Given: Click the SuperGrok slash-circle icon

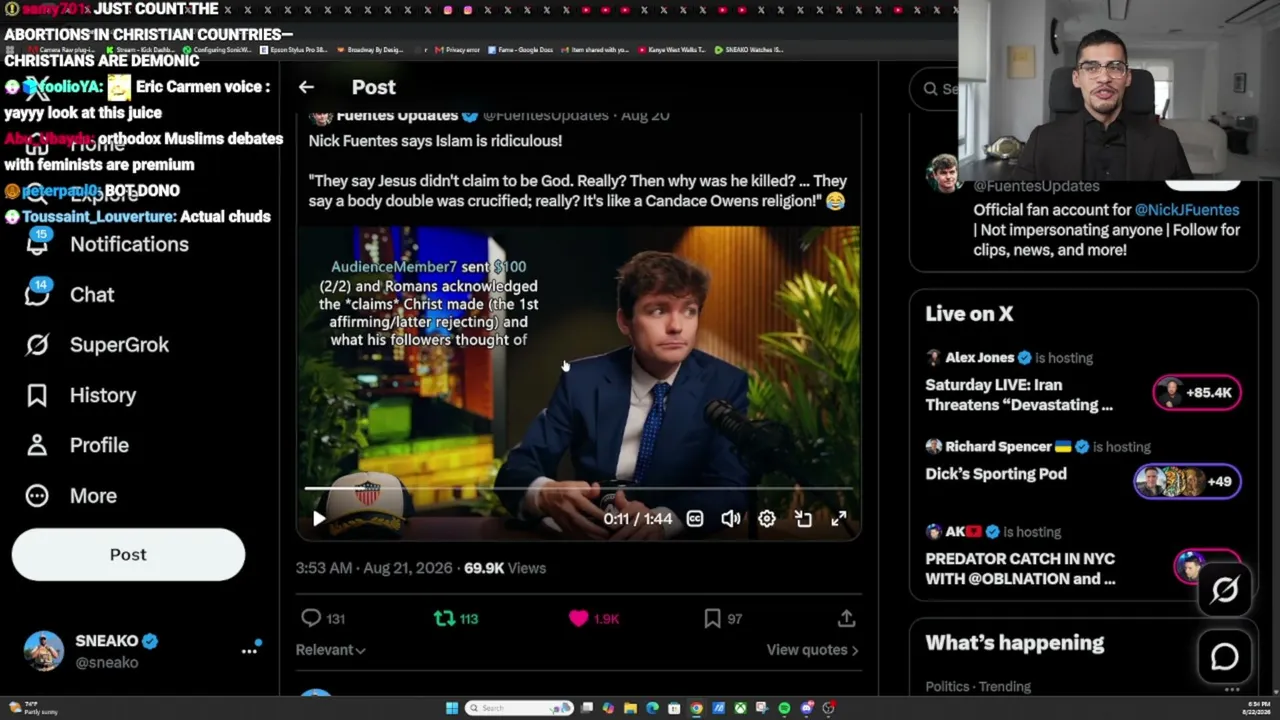Looking at the screenshot, I should 37,345.
